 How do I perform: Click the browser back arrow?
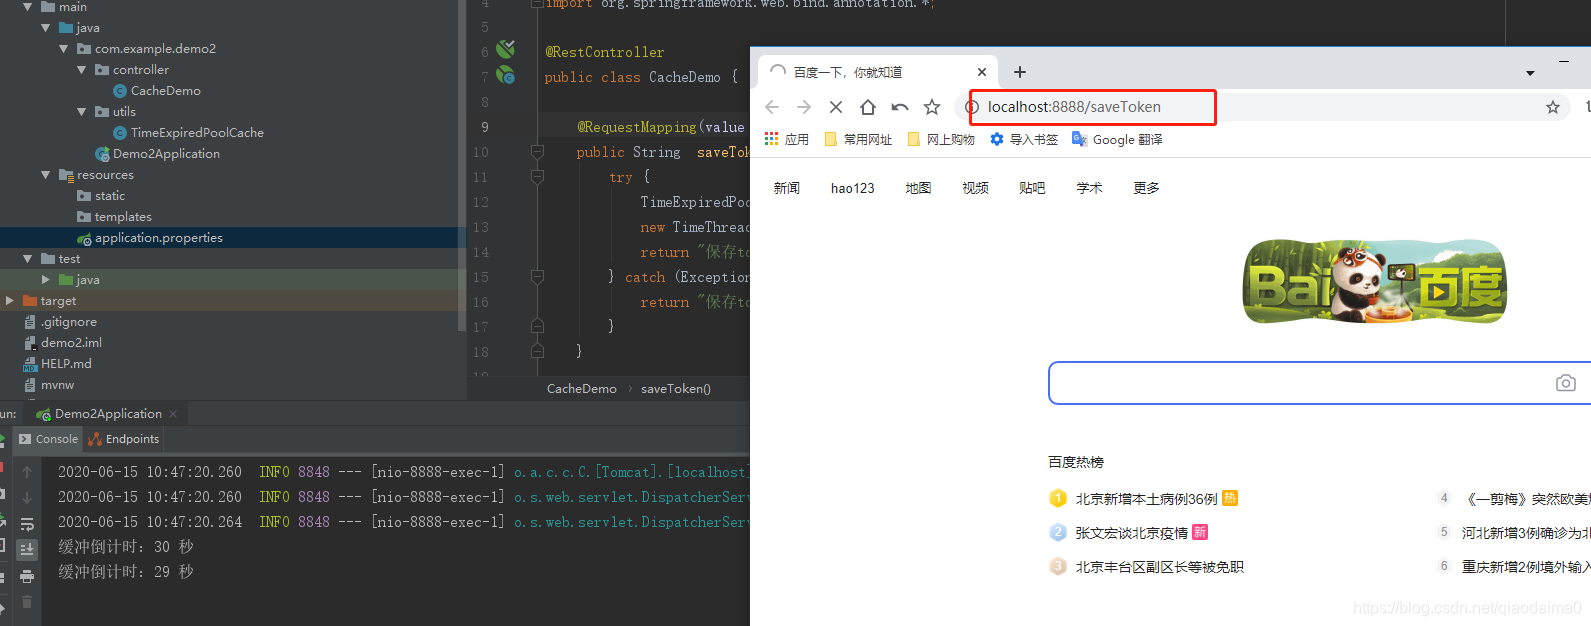(772, 107)
